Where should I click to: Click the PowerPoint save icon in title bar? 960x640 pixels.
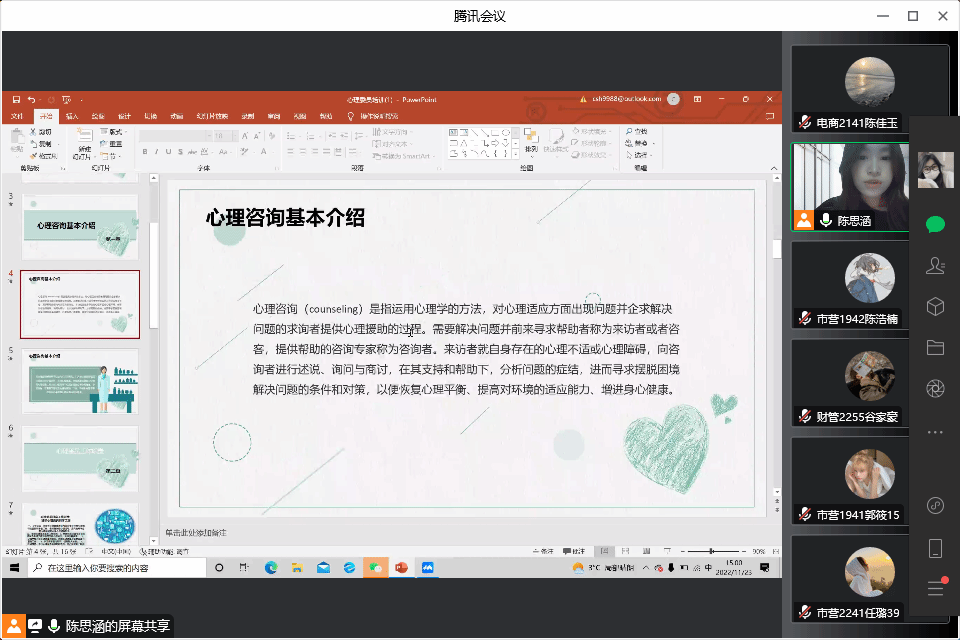[16, 100]
